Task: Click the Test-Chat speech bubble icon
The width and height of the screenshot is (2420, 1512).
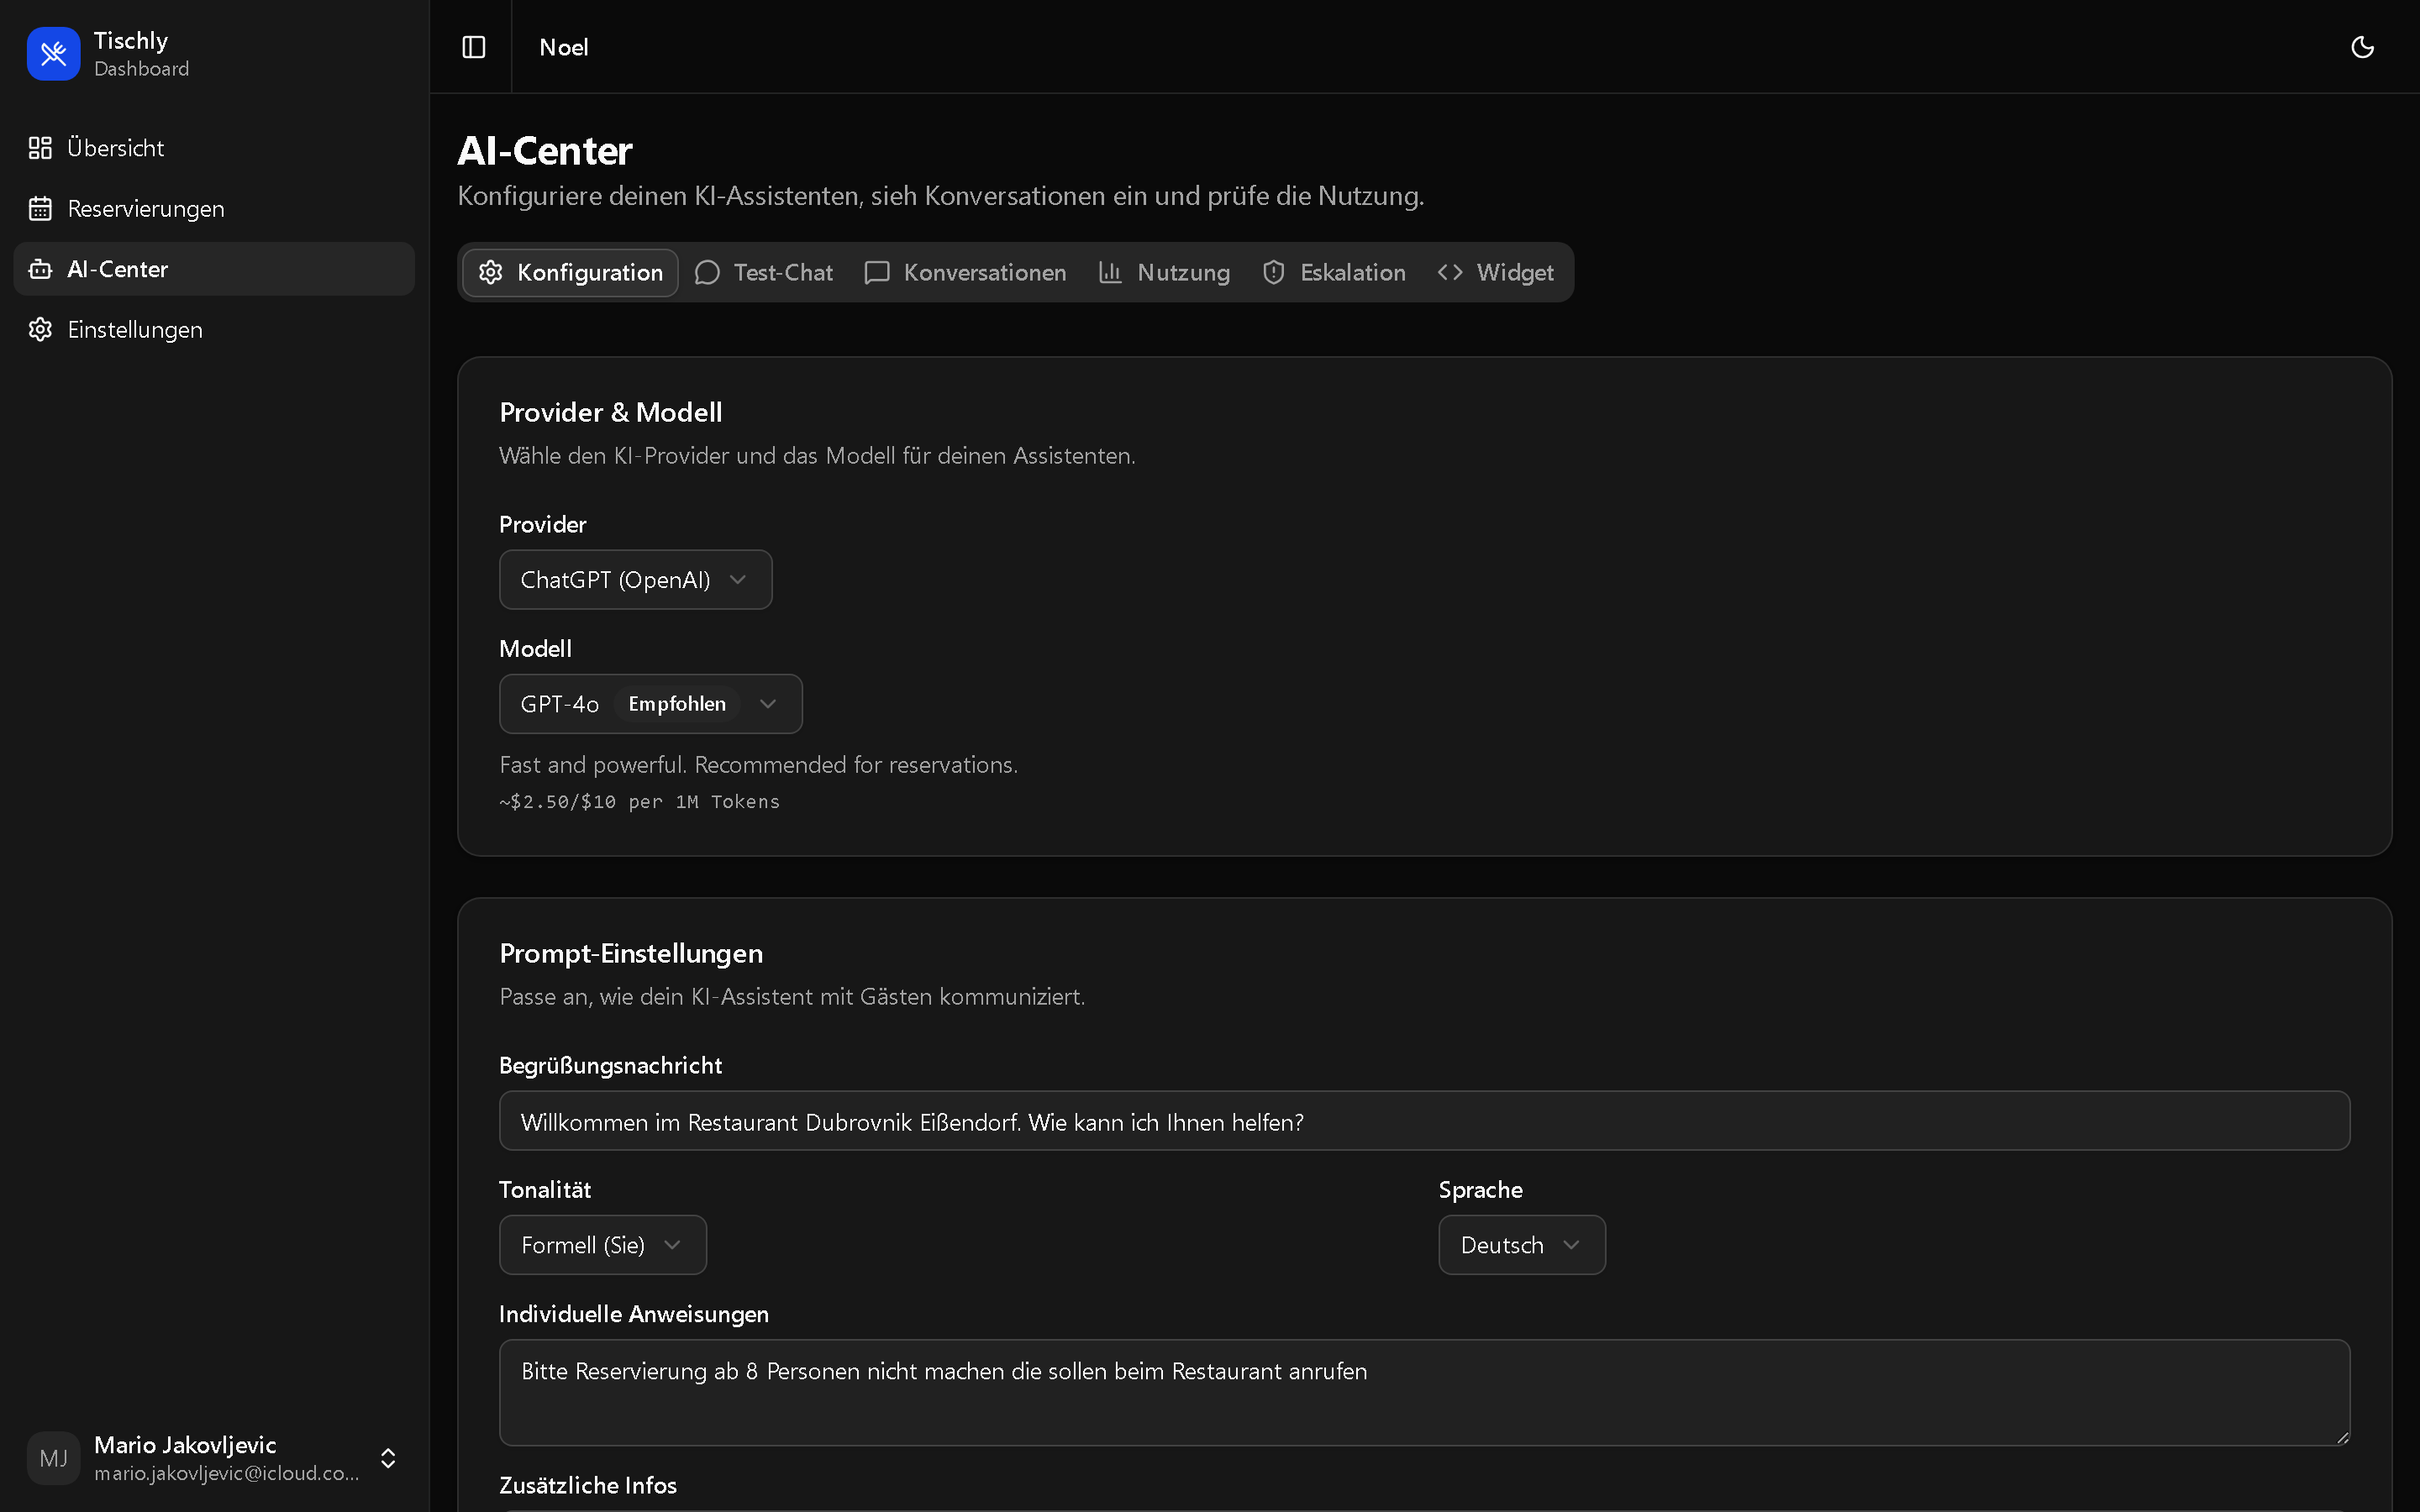Action: (706, 272)
